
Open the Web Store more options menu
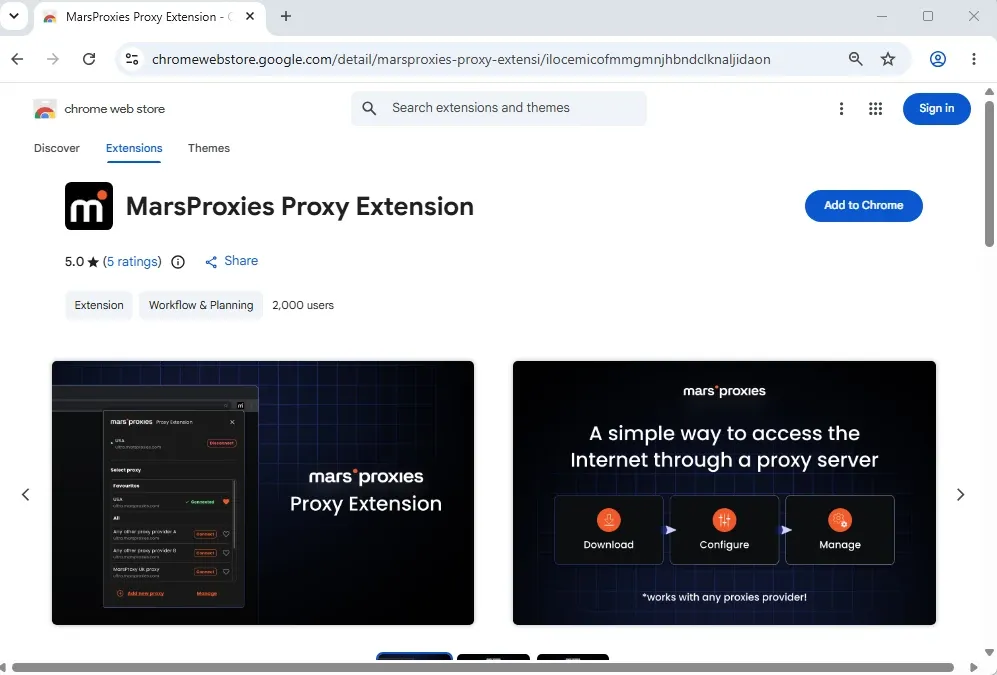coord(841,109)
